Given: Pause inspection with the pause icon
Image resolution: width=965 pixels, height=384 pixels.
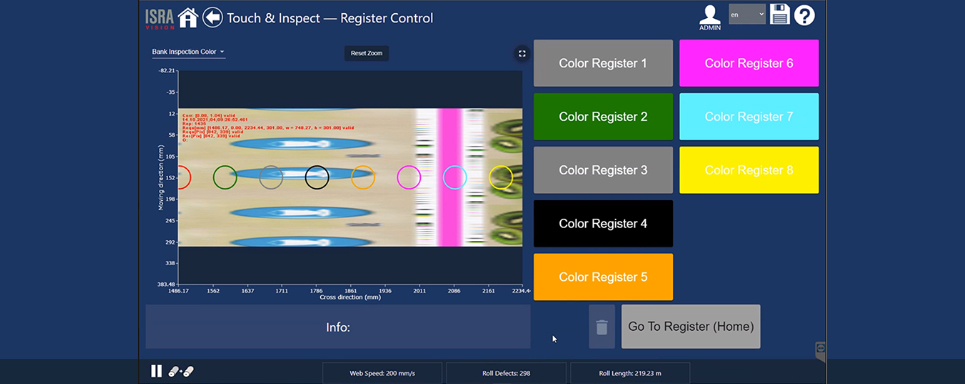Looking at the screenshot, I should coord(156,371).
